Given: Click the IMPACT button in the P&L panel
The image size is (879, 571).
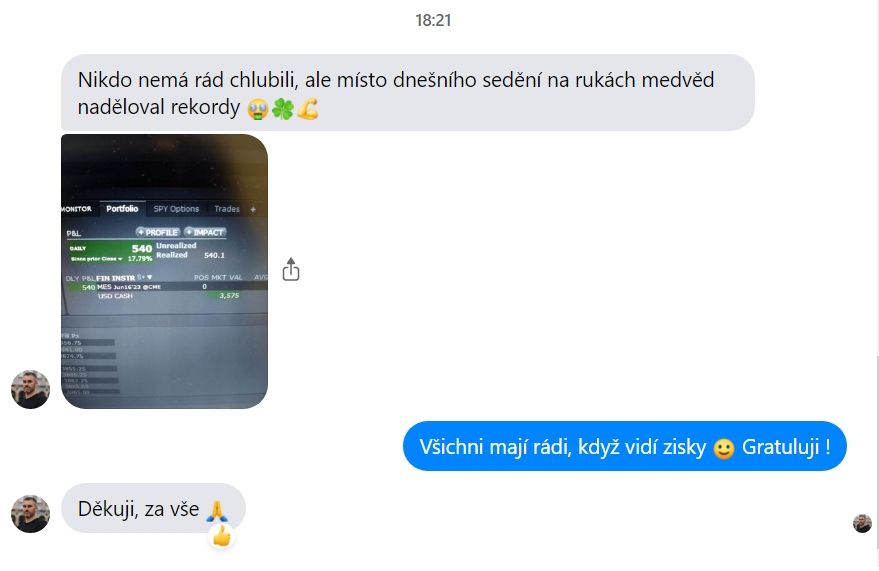Looking at the screenshot, I should (205, 232).
